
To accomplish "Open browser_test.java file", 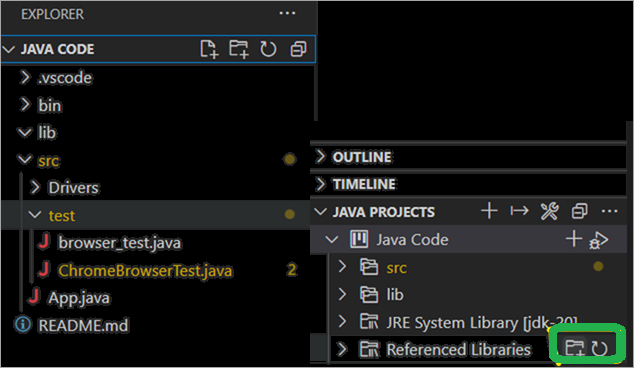I will (120, 243).
